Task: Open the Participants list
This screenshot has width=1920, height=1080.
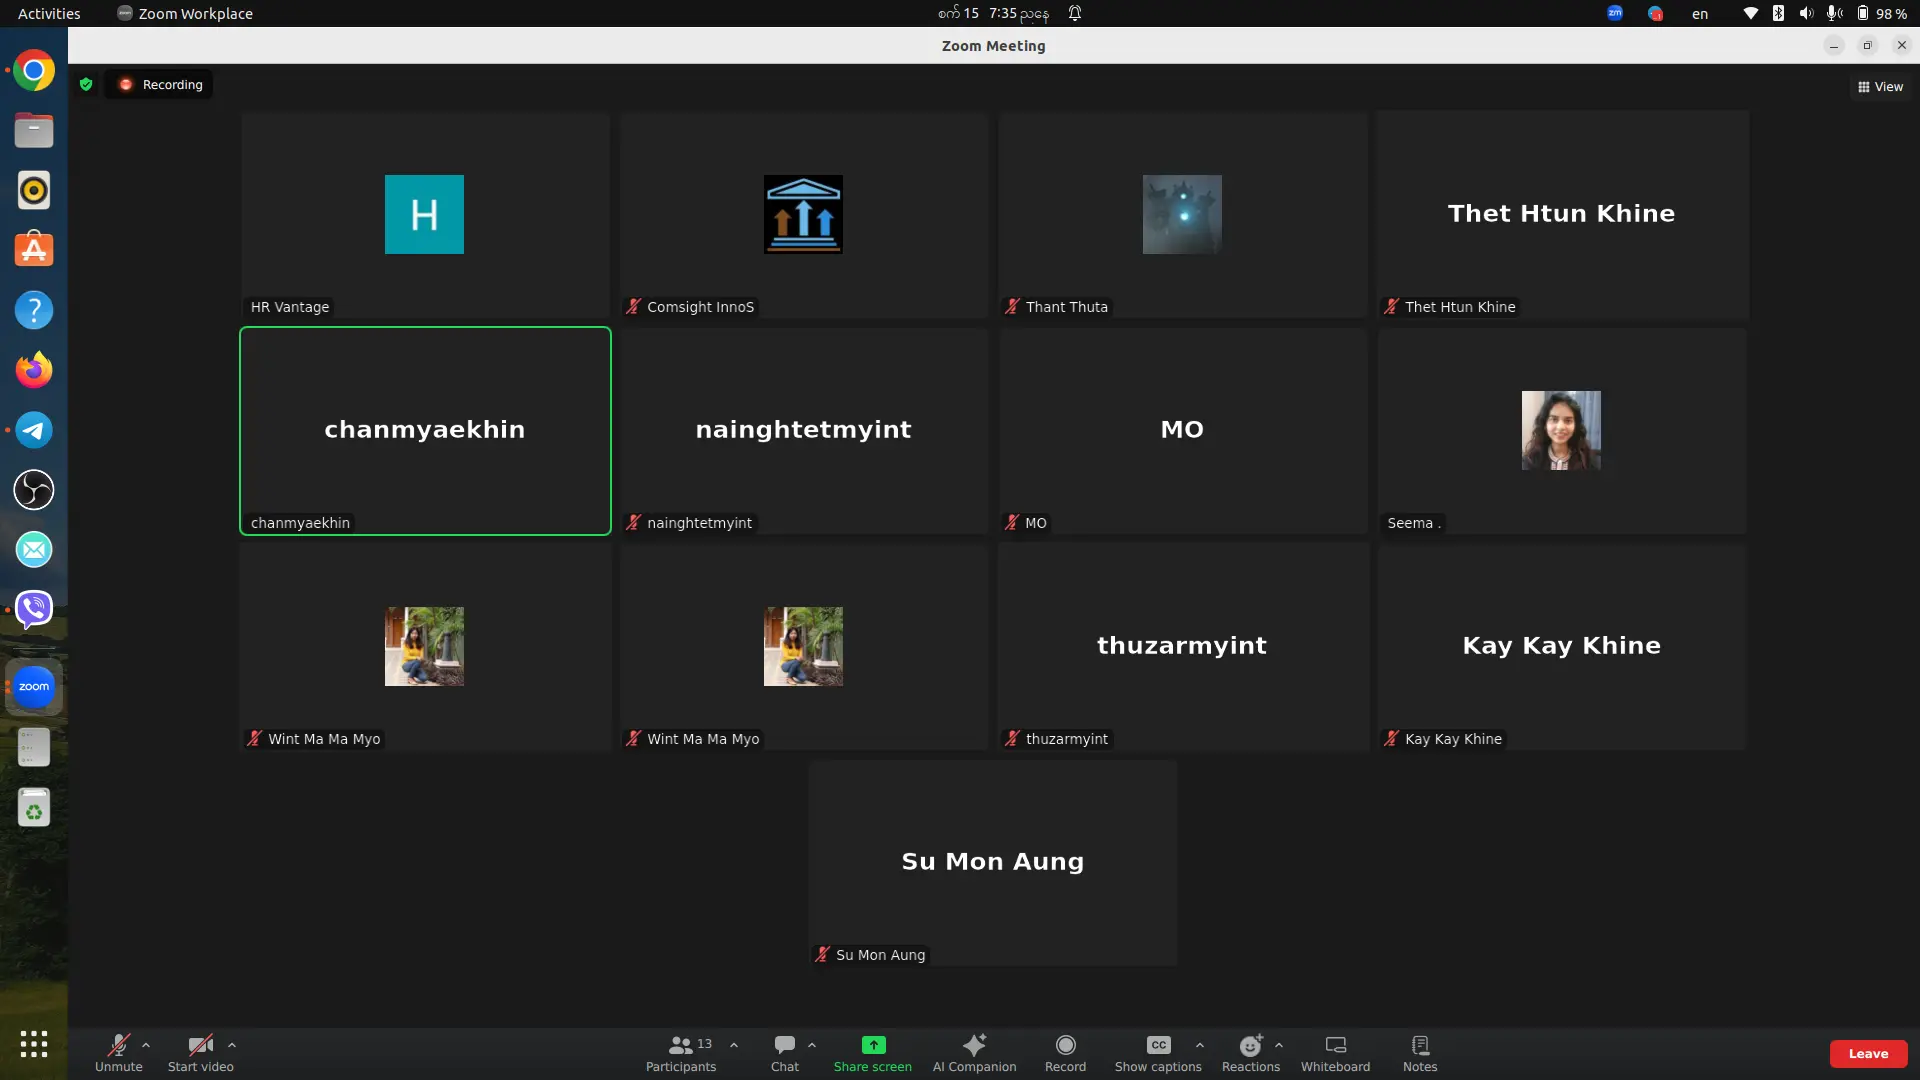Action: [x=681, y=1046]
